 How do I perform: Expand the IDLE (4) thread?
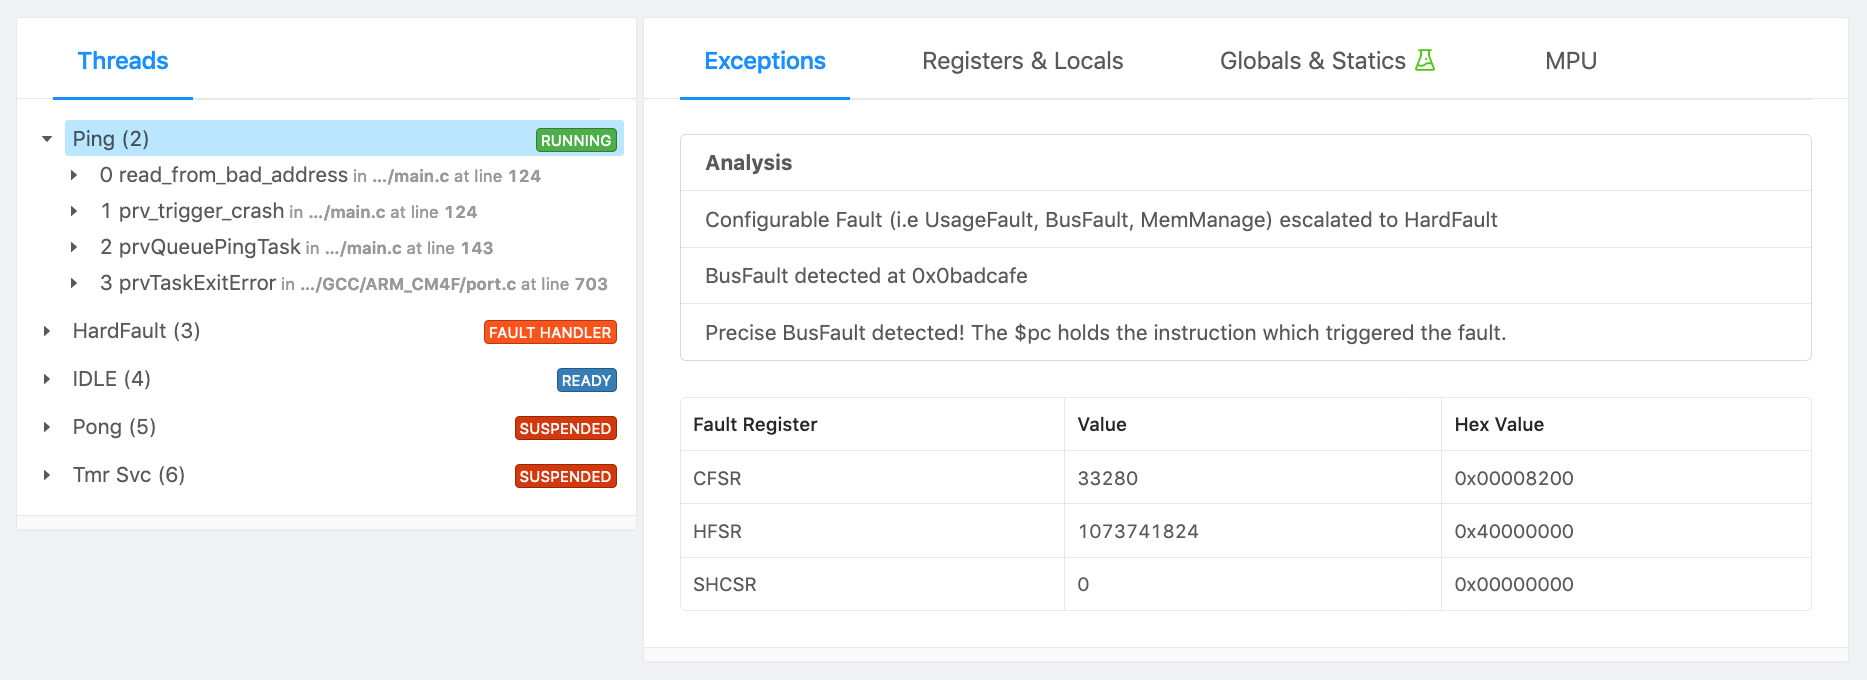point(47,379)
